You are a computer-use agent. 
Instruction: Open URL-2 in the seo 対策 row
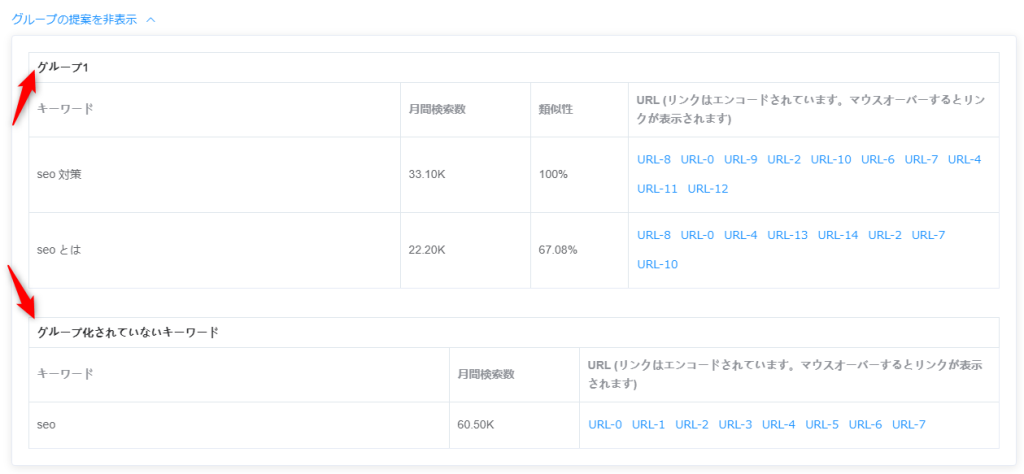pyautogui.click(x=784, y=159)
